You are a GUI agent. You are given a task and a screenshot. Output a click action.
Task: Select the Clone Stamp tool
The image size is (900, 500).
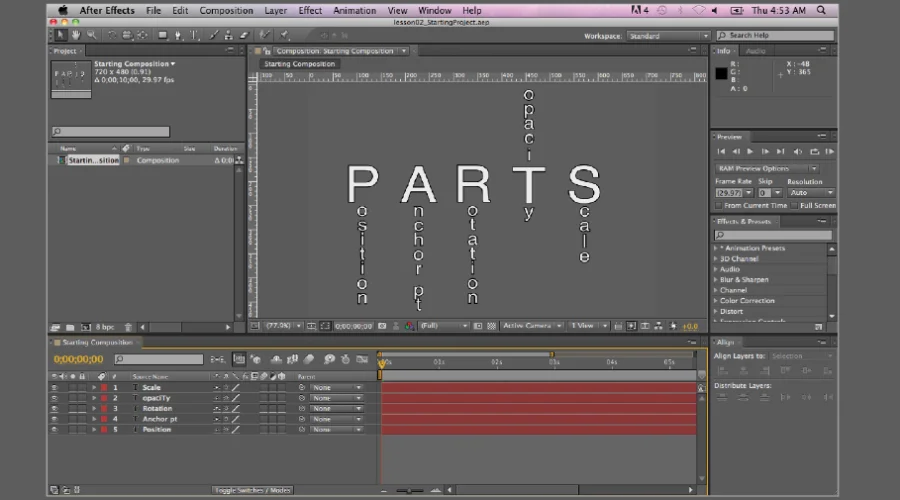point(228,36)
